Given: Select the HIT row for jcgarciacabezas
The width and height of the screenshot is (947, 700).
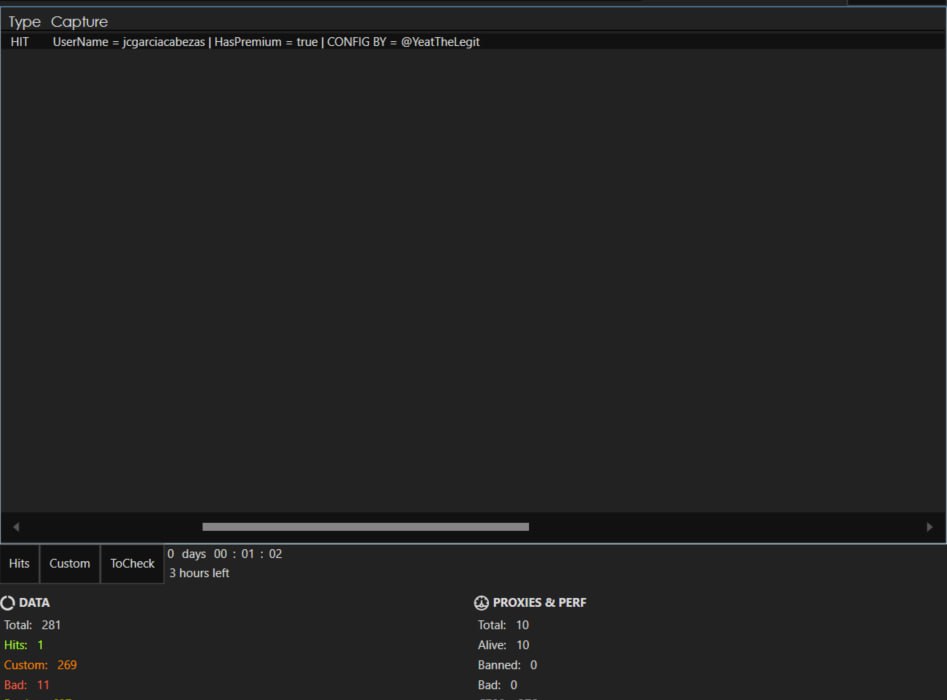Looking at the screenshot, I should [473, 42].
